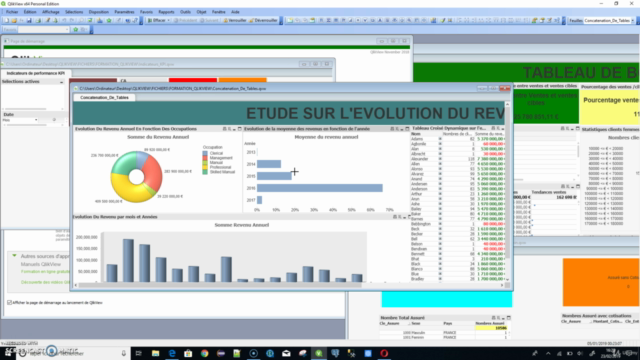The width and height of the screenshot is (640, 360).
Task: Click the Précédent selection button
Action: pos(186,20)
